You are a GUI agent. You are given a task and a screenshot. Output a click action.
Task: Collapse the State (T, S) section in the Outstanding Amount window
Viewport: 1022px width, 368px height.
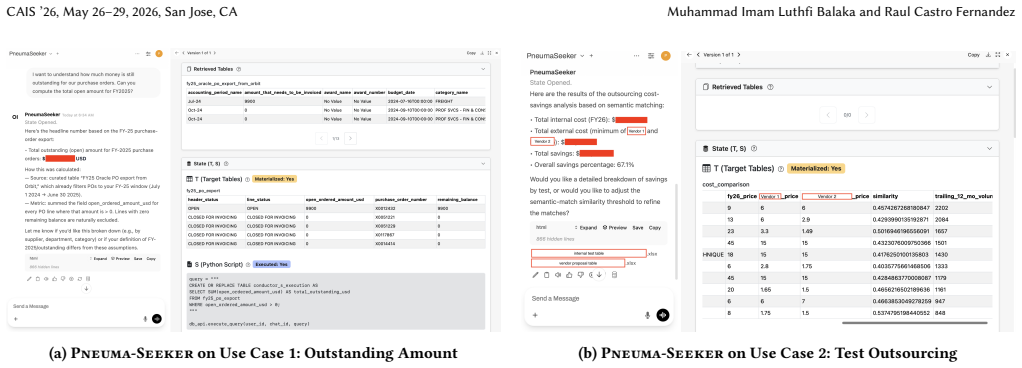coord(482,164)
